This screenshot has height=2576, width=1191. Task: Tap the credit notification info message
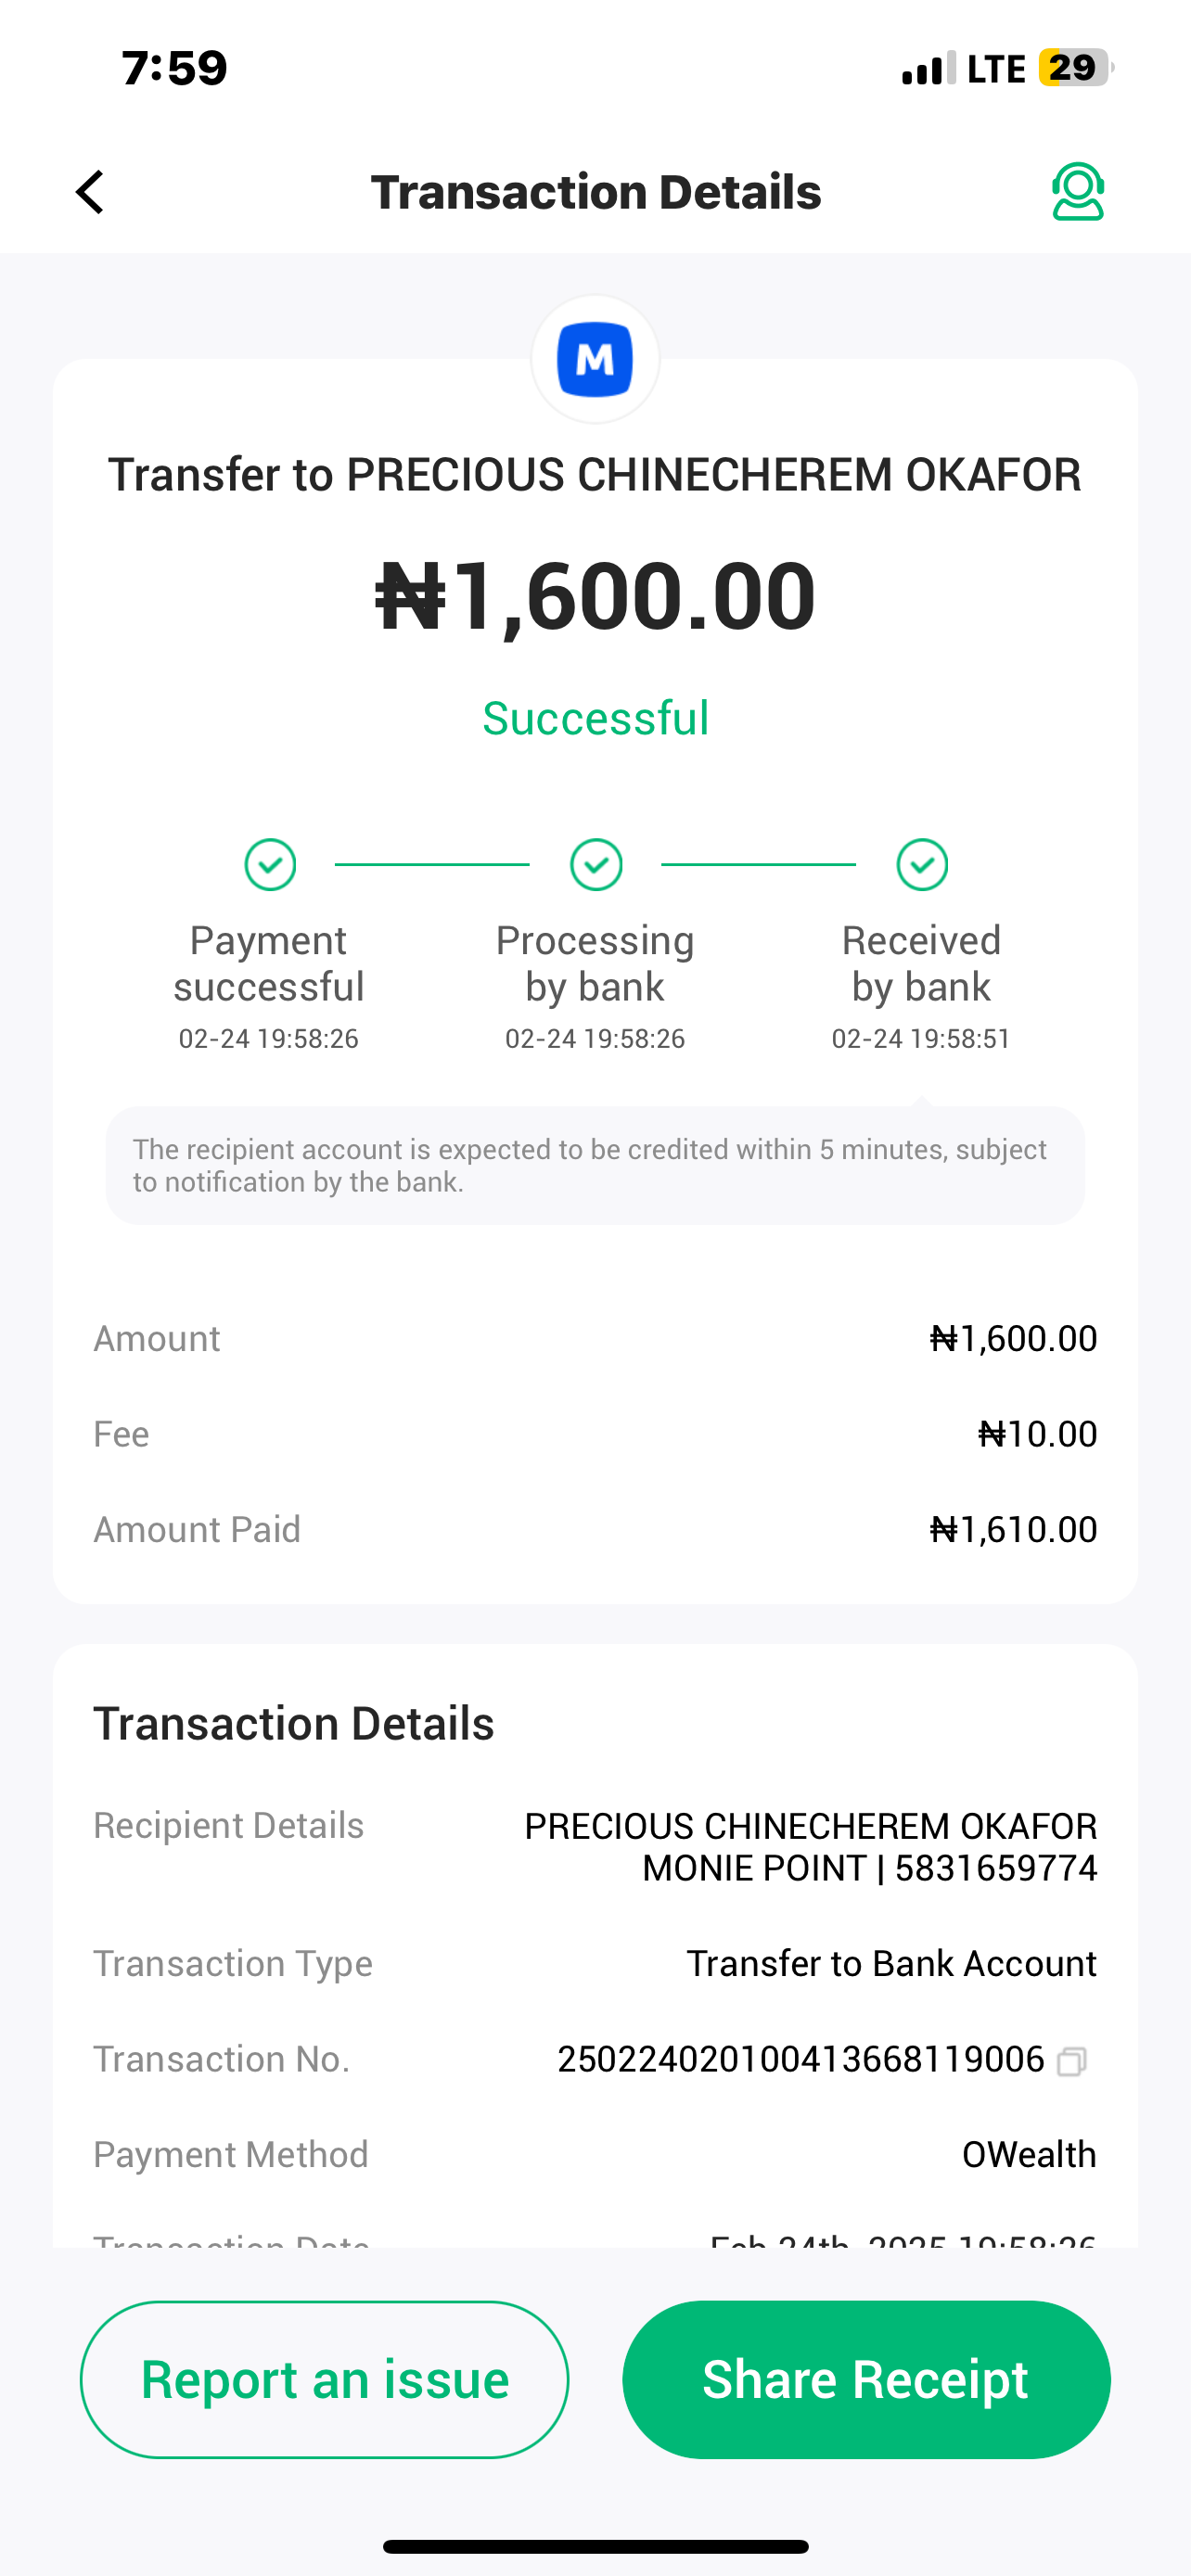[x=595, y=1165]
